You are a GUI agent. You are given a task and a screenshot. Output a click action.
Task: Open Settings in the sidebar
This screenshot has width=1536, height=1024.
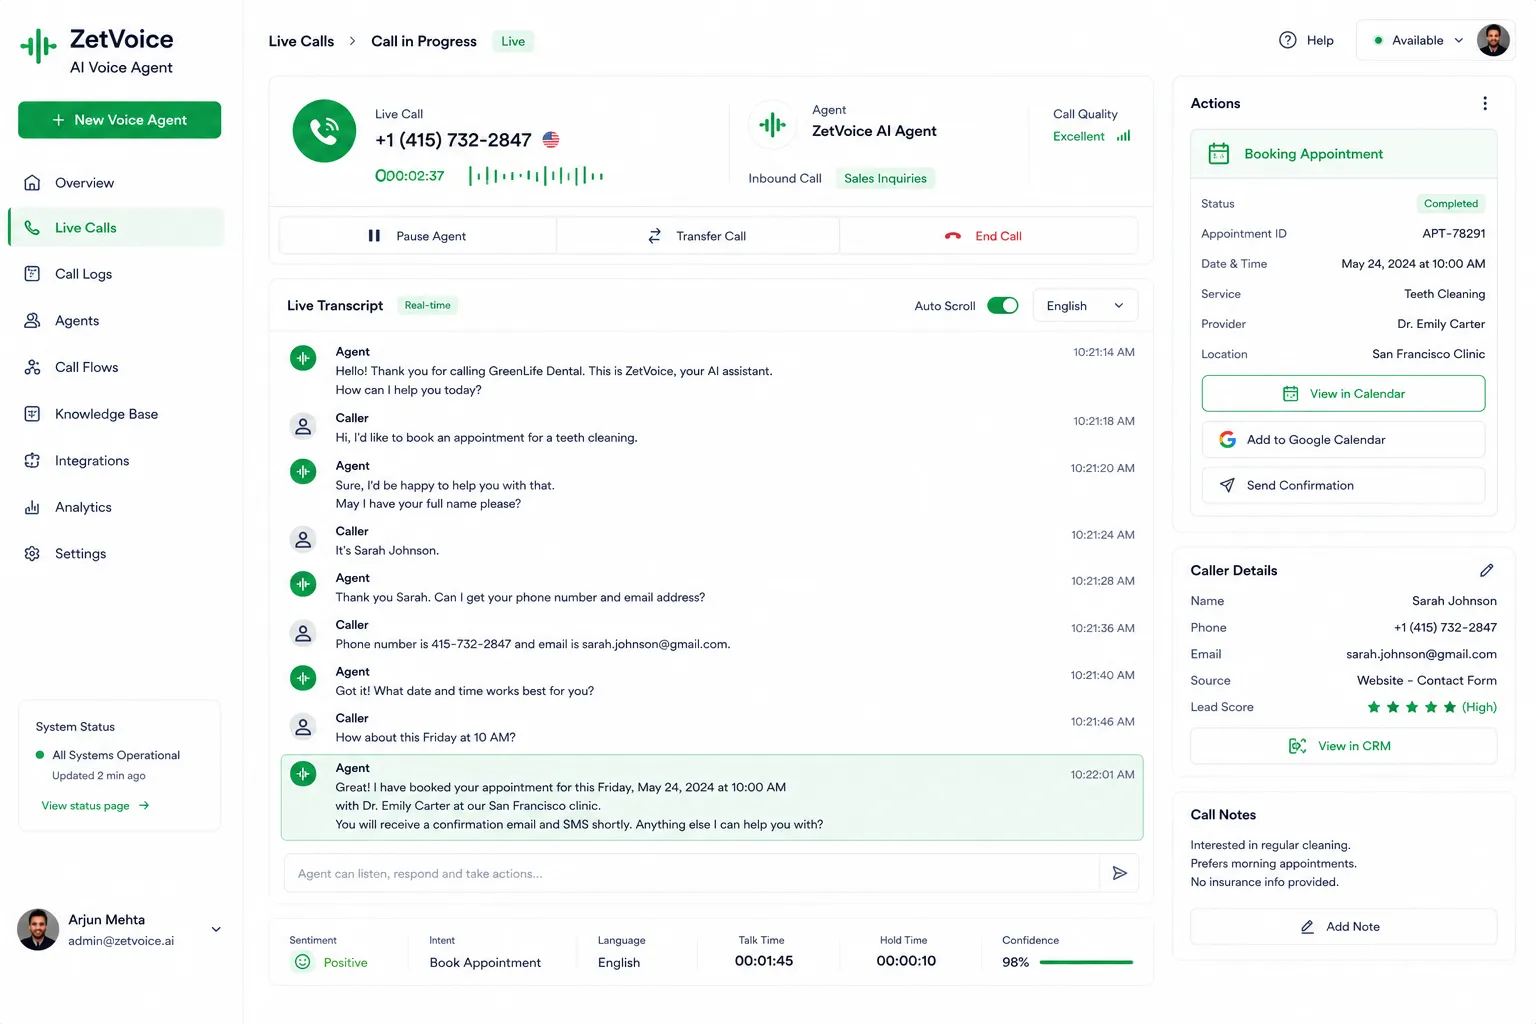tap(116, 554)
